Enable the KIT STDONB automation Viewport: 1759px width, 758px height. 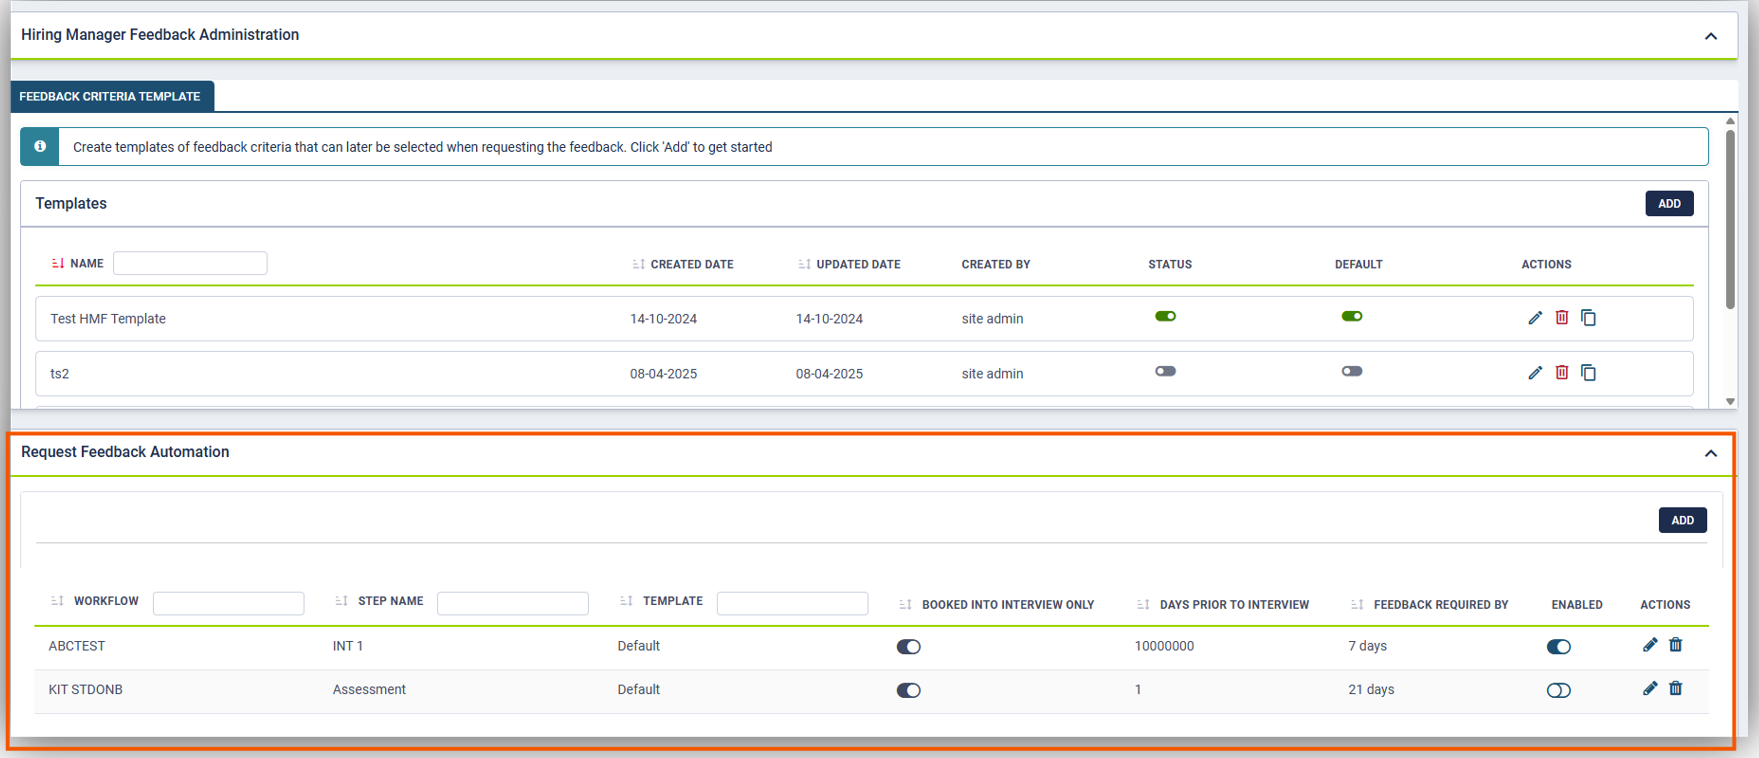(1559, 690)
